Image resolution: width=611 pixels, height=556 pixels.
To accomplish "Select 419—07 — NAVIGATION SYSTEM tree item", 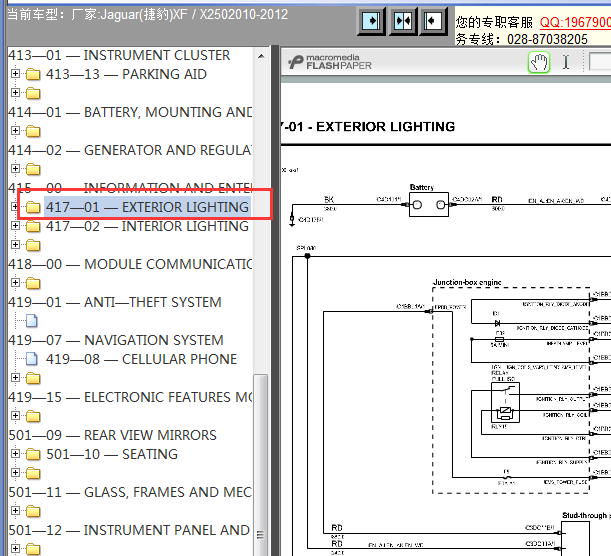I will pyautogui.click(x=116, y=340).
